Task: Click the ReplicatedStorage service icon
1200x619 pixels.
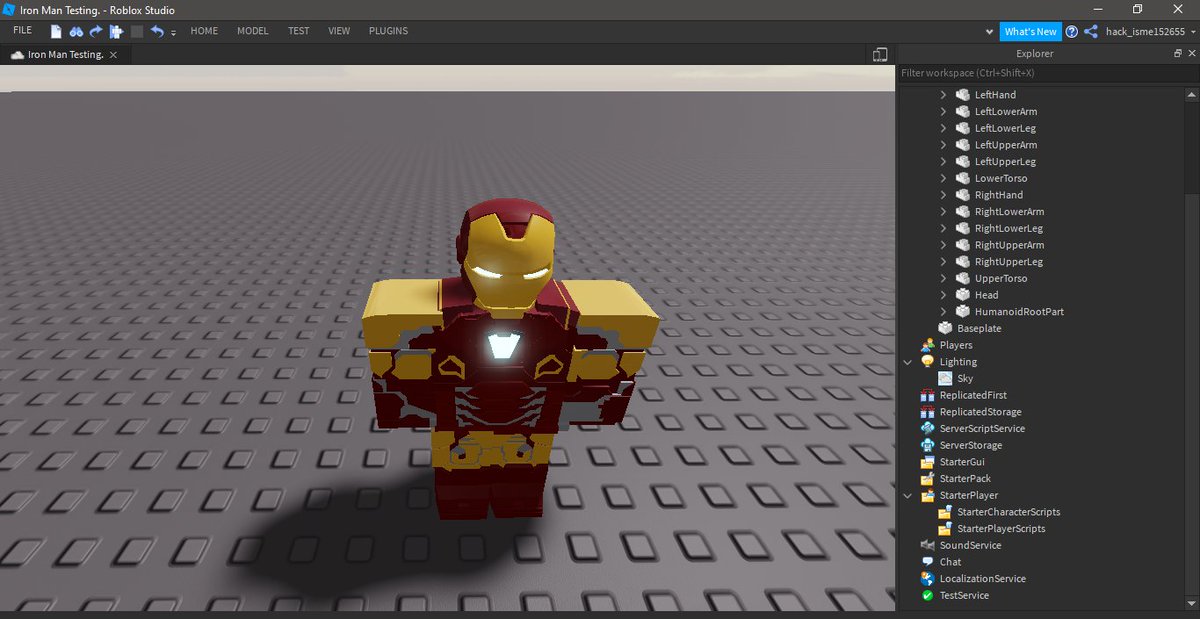Action: click(x=927, y=412)
